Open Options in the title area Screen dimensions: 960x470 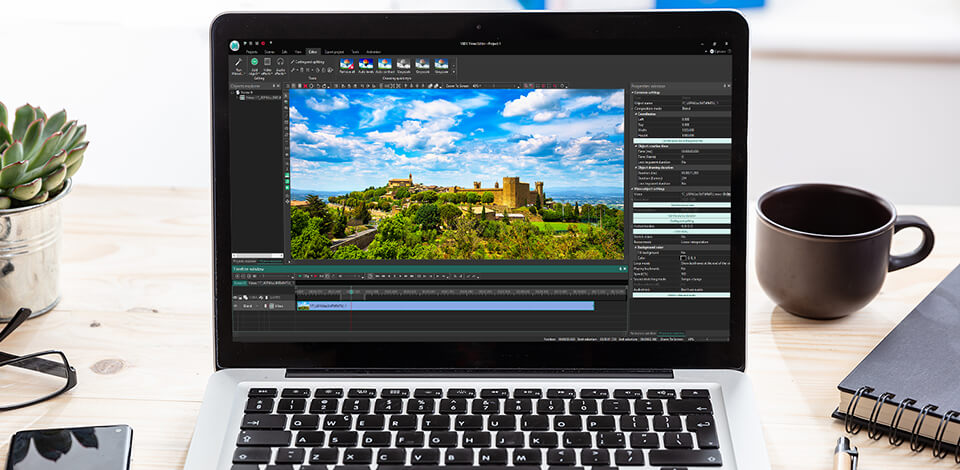pos(720,52)
